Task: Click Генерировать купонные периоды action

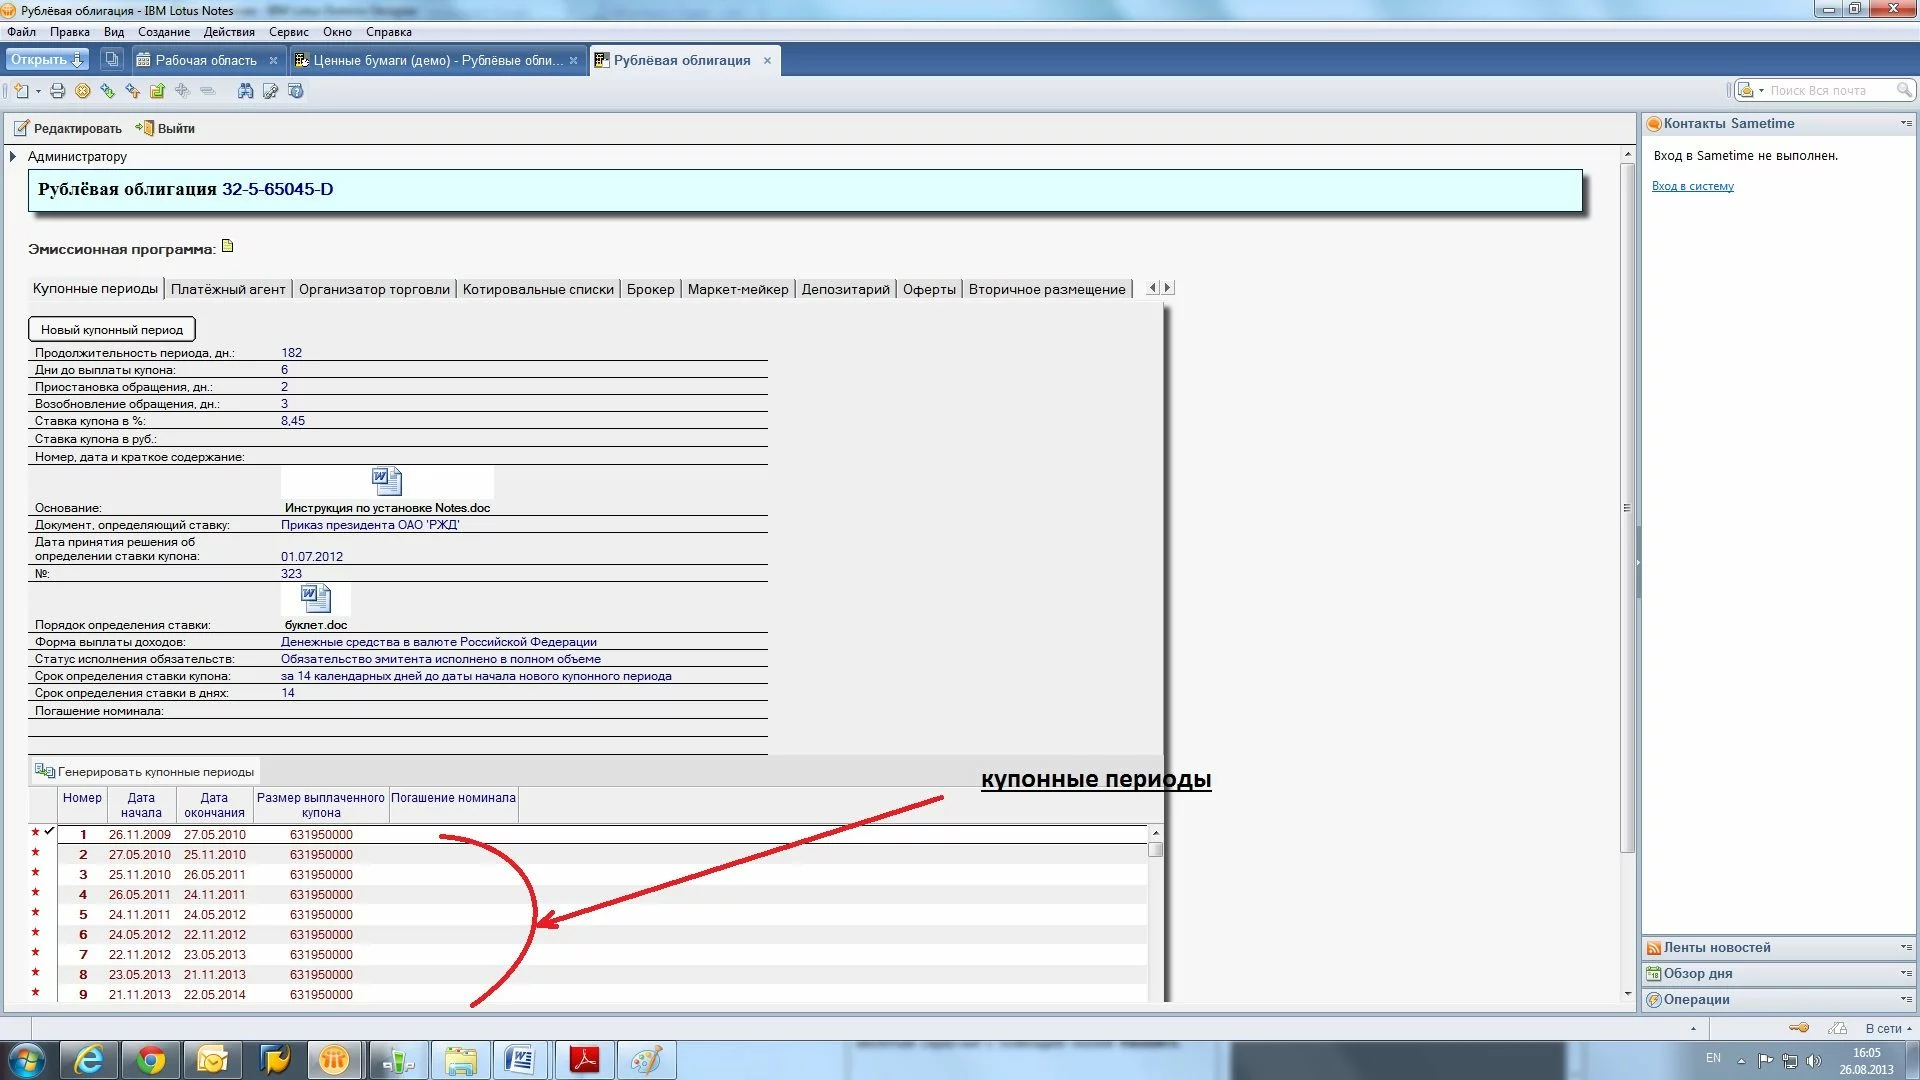Action: pyautogui.click(x=145, y=772)
